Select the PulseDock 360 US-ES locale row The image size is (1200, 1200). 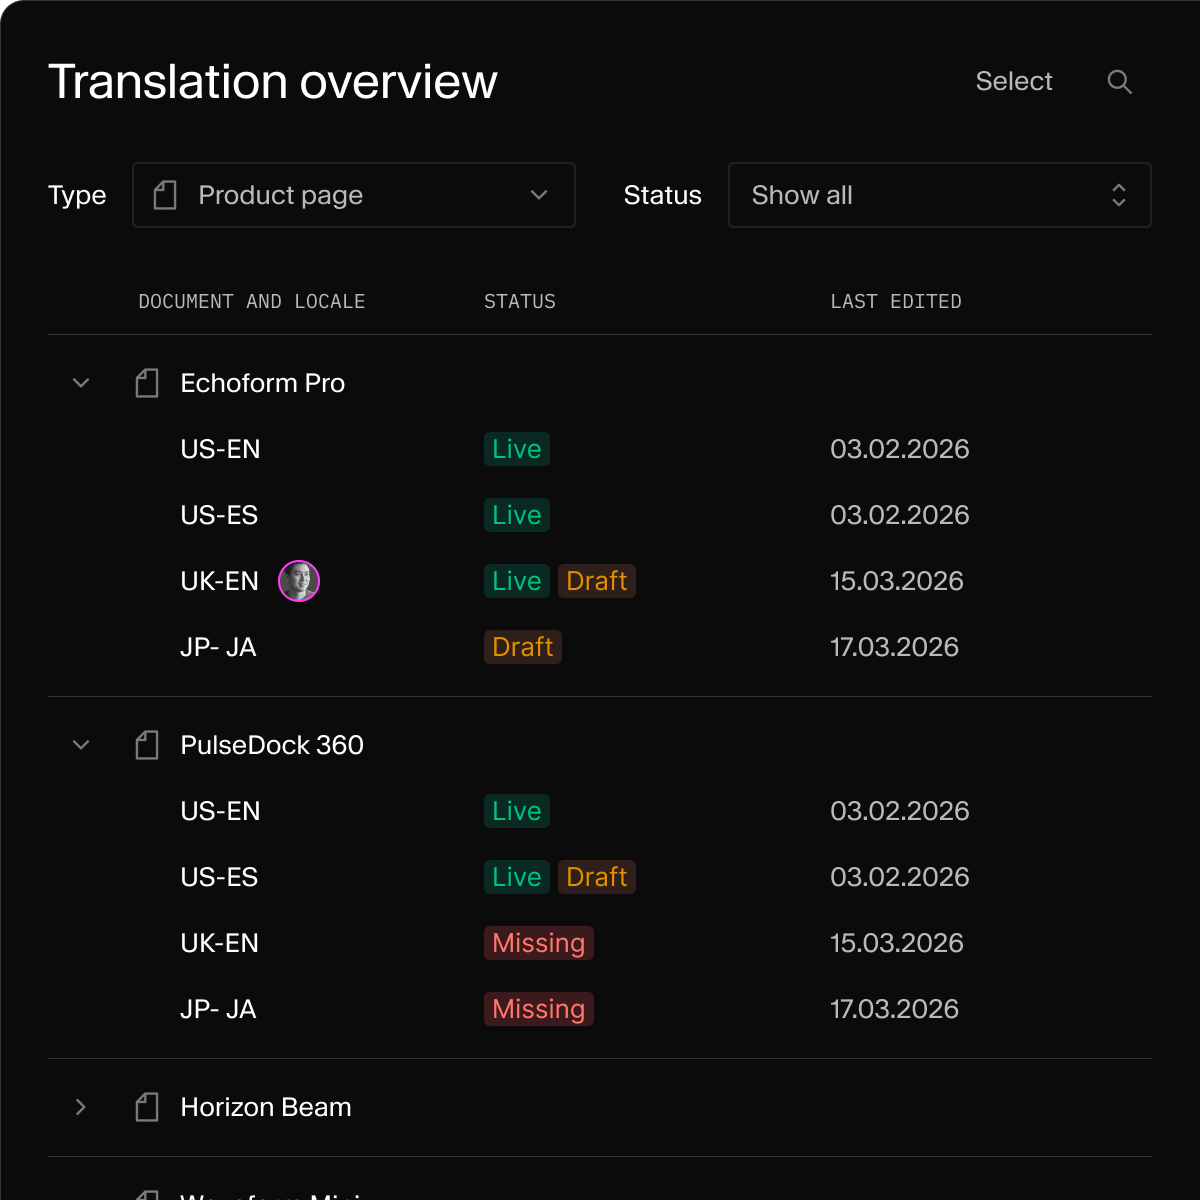click(x=219, y=877)
